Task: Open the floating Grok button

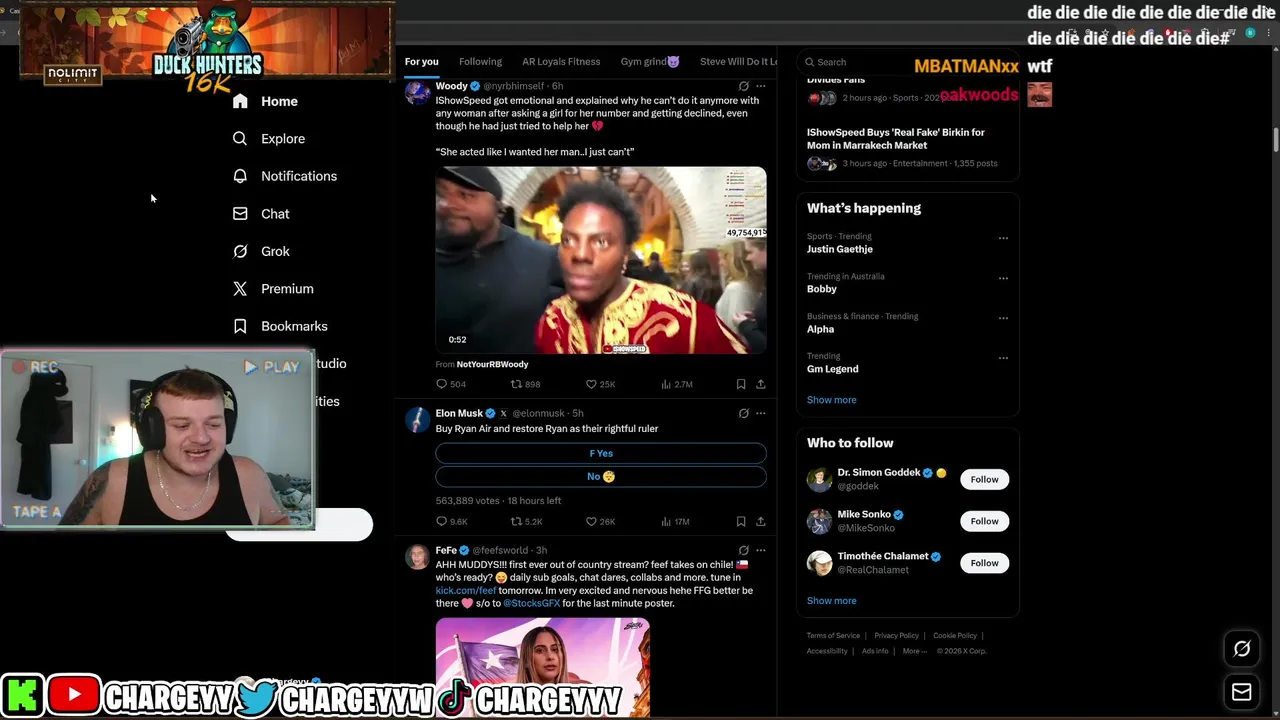Action: pos(1242,649)
